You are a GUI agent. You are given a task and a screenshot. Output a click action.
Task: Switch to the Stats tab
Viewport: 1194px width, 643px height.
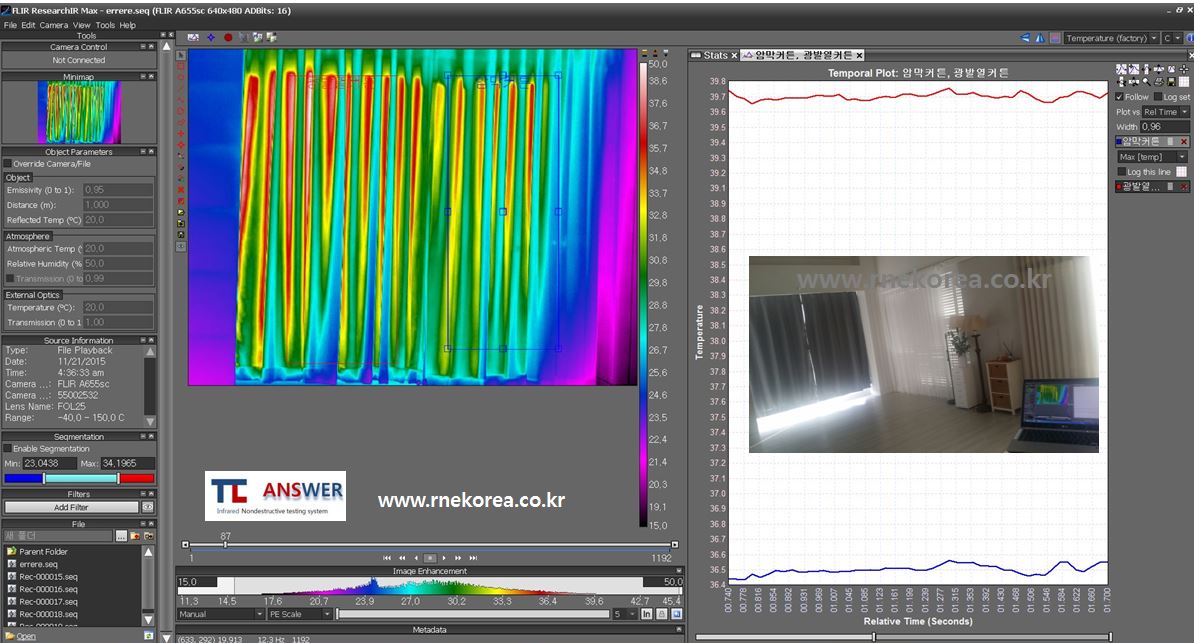713,55
